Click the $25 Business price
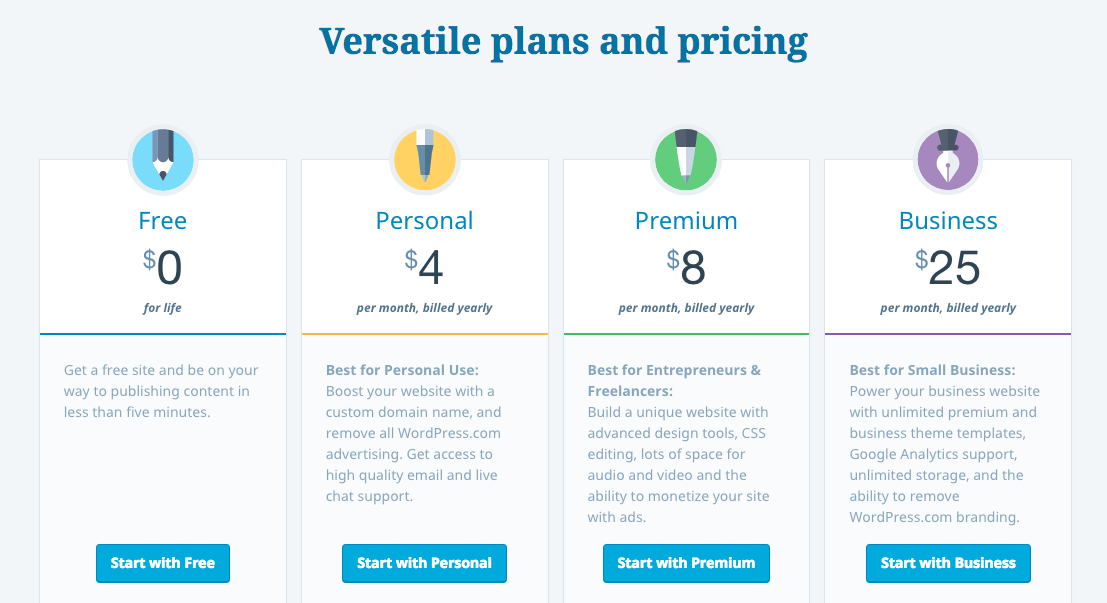The height and width of the screenshot is (603, 1107). (948, 267)
